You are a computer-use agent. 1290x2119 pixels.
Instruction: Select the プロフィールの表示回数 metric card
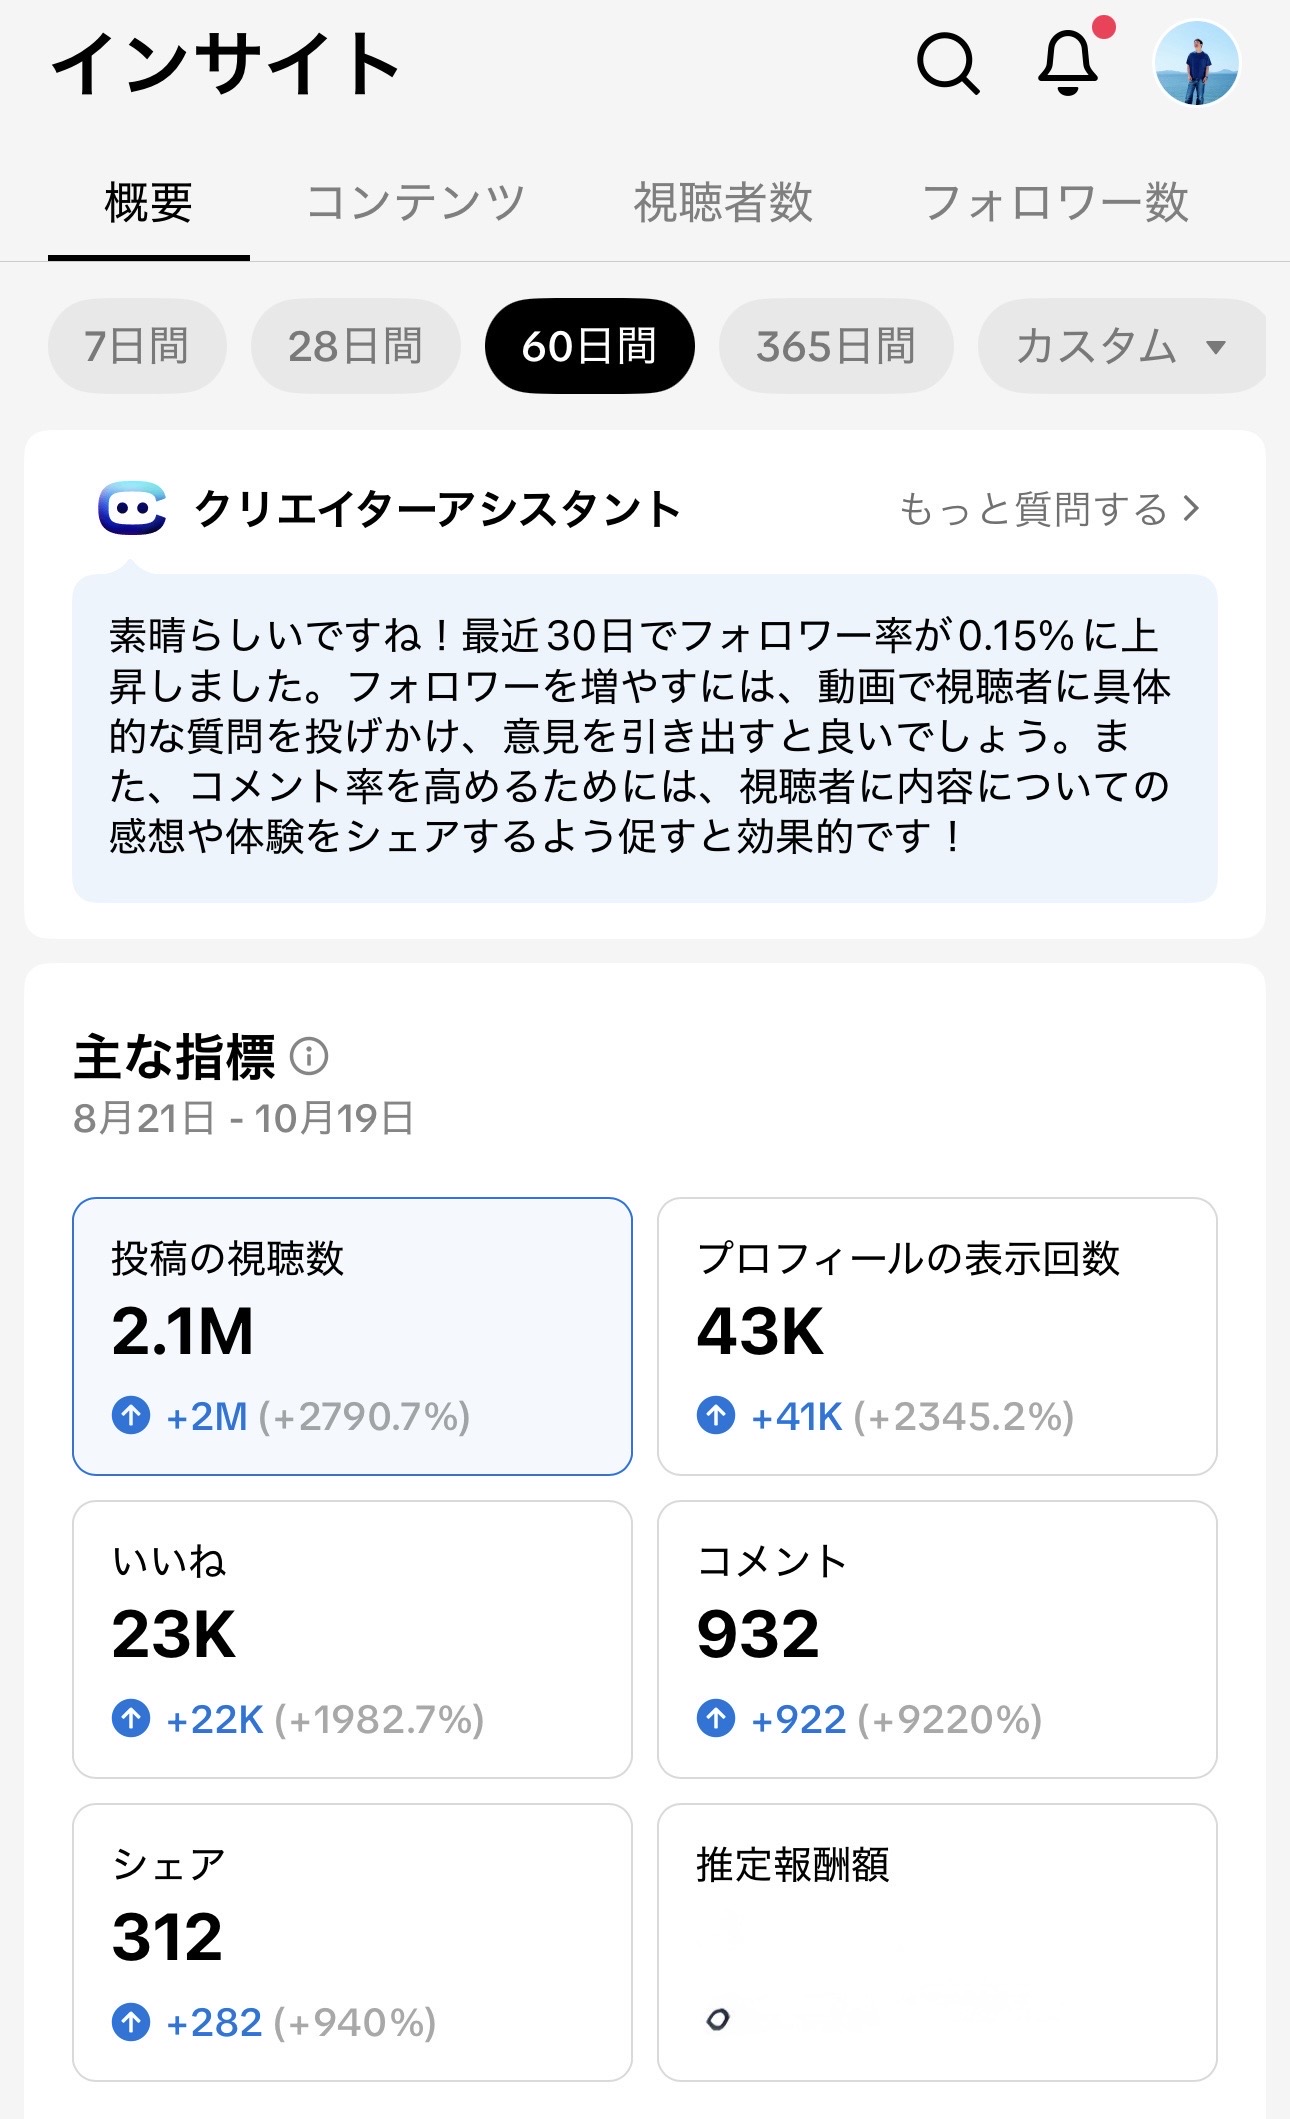pyautogui.click(x=936, y=1335)
